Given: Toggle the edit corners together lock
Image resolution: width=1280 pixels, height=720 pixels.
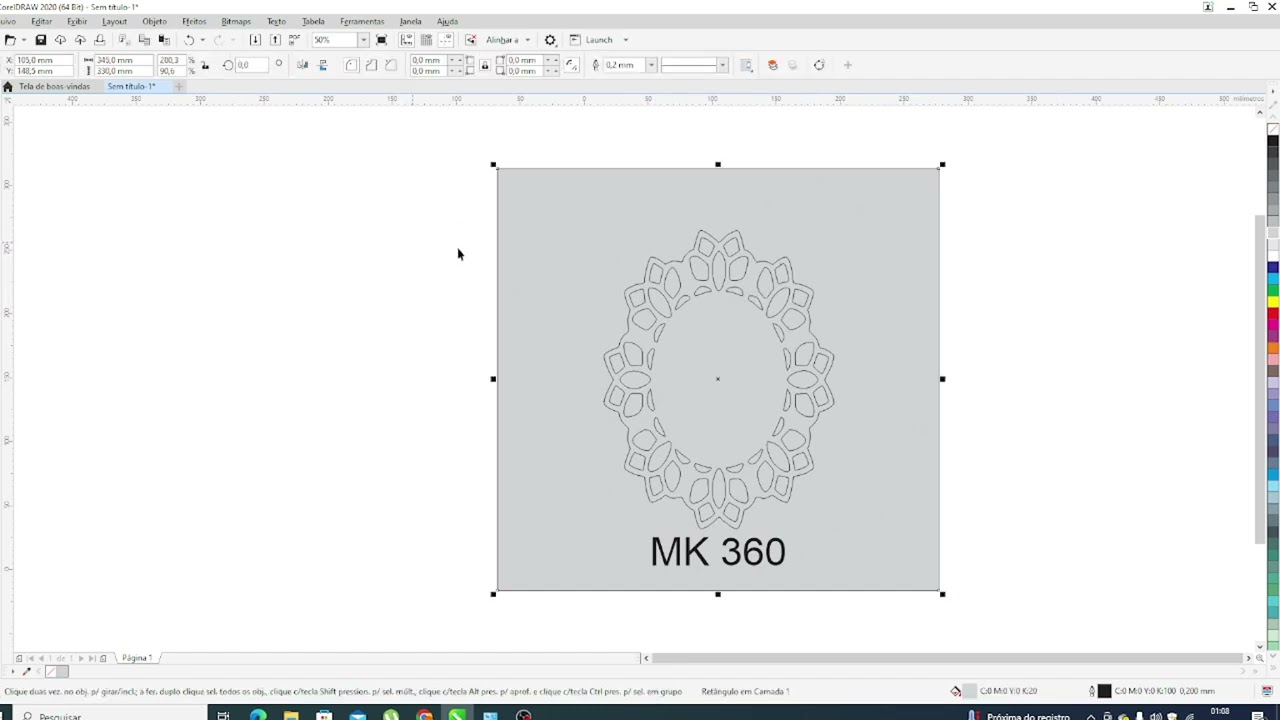Looking at the screenshot, I should 485,66.
